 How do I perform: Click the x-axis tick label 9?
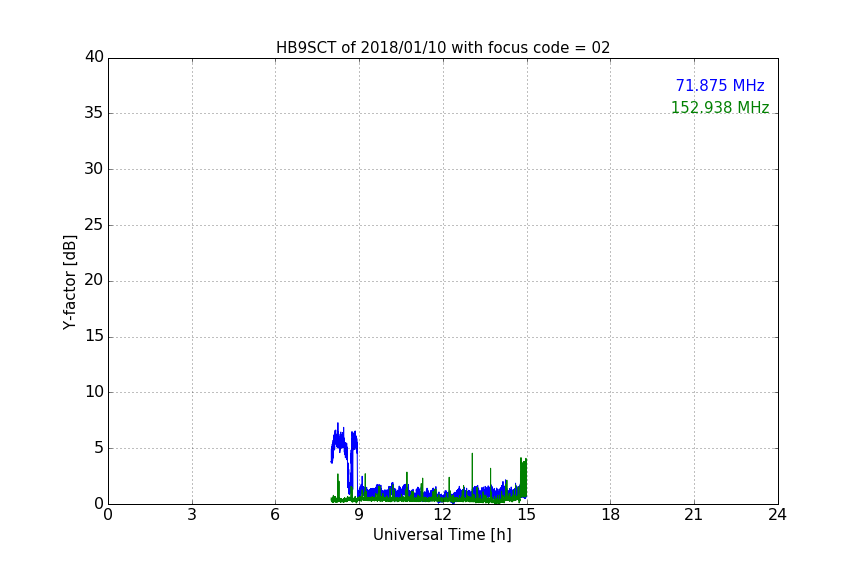pos(359,515)
